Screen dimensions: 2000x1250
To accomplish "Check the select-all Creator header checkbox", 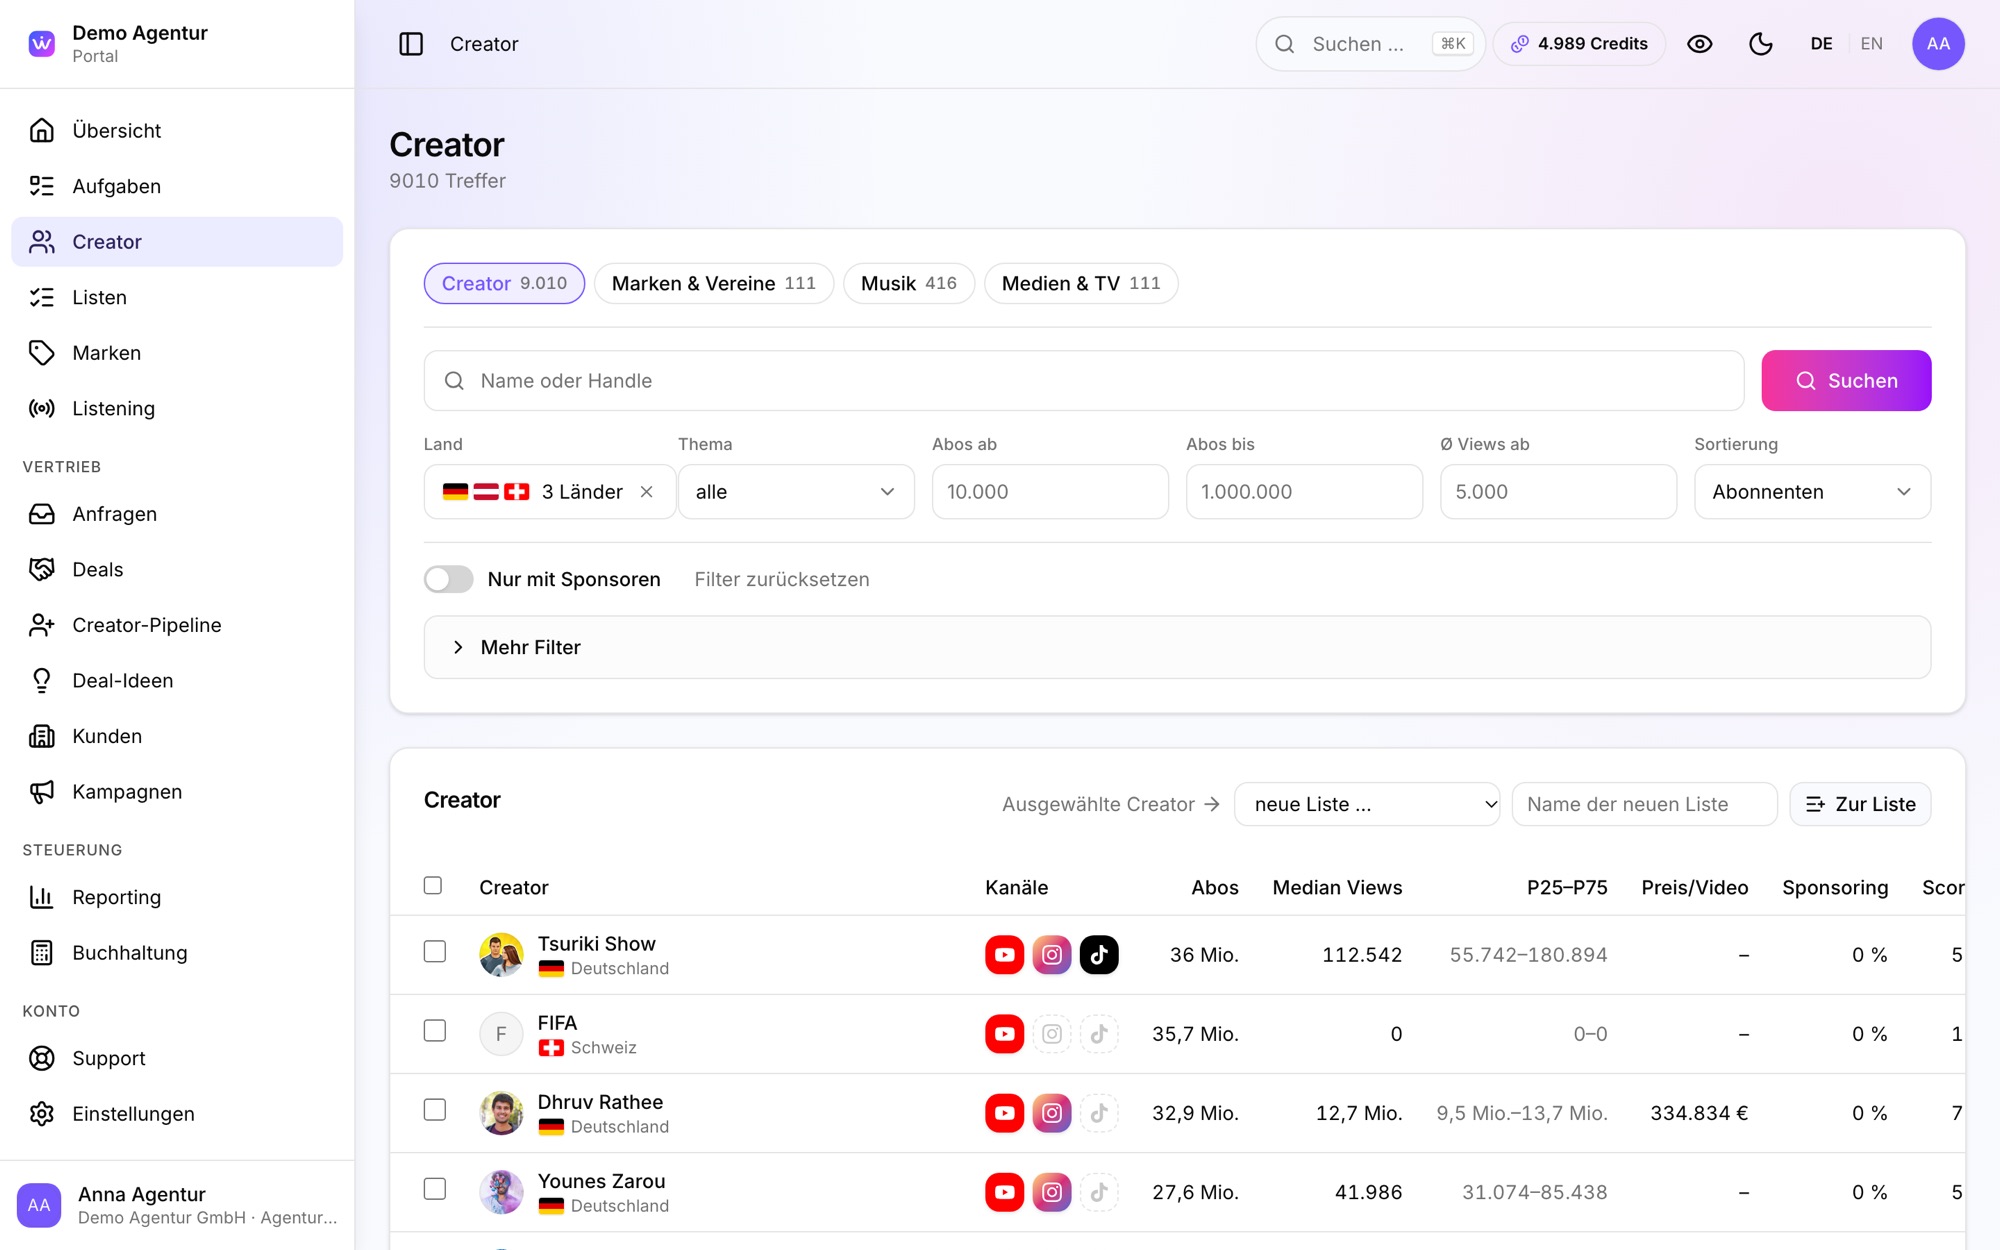I will (433, 885).
